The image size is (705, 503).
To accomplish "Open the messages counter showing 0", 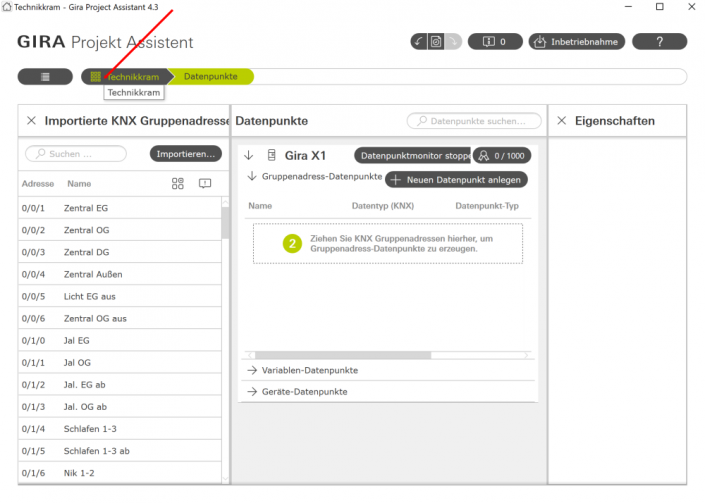I will tap(495, 42).
